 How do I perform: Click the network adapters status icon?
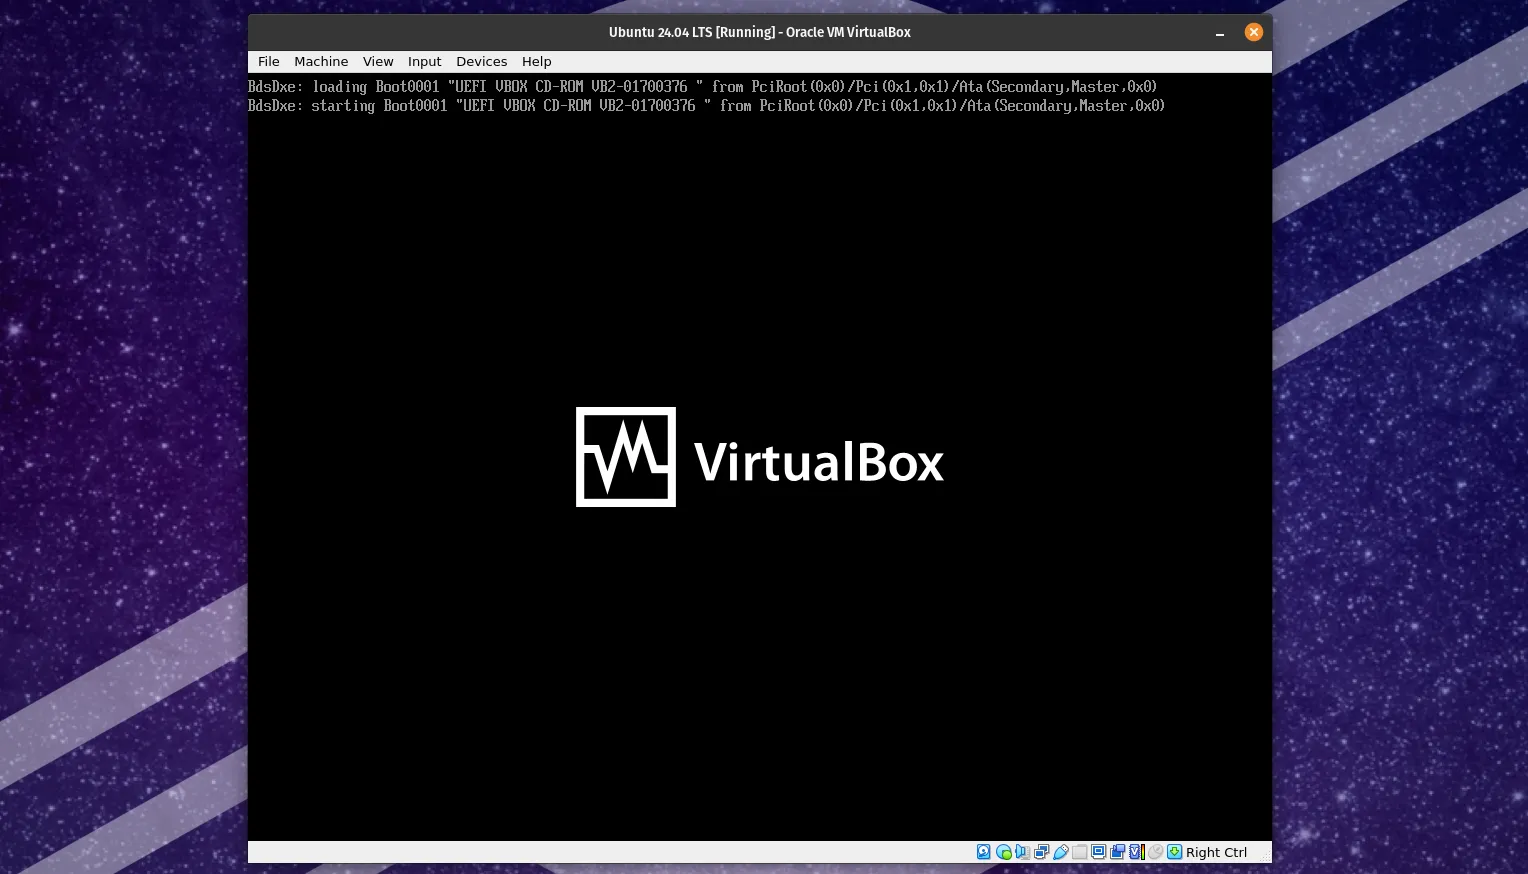click(x=1041, y=851)
